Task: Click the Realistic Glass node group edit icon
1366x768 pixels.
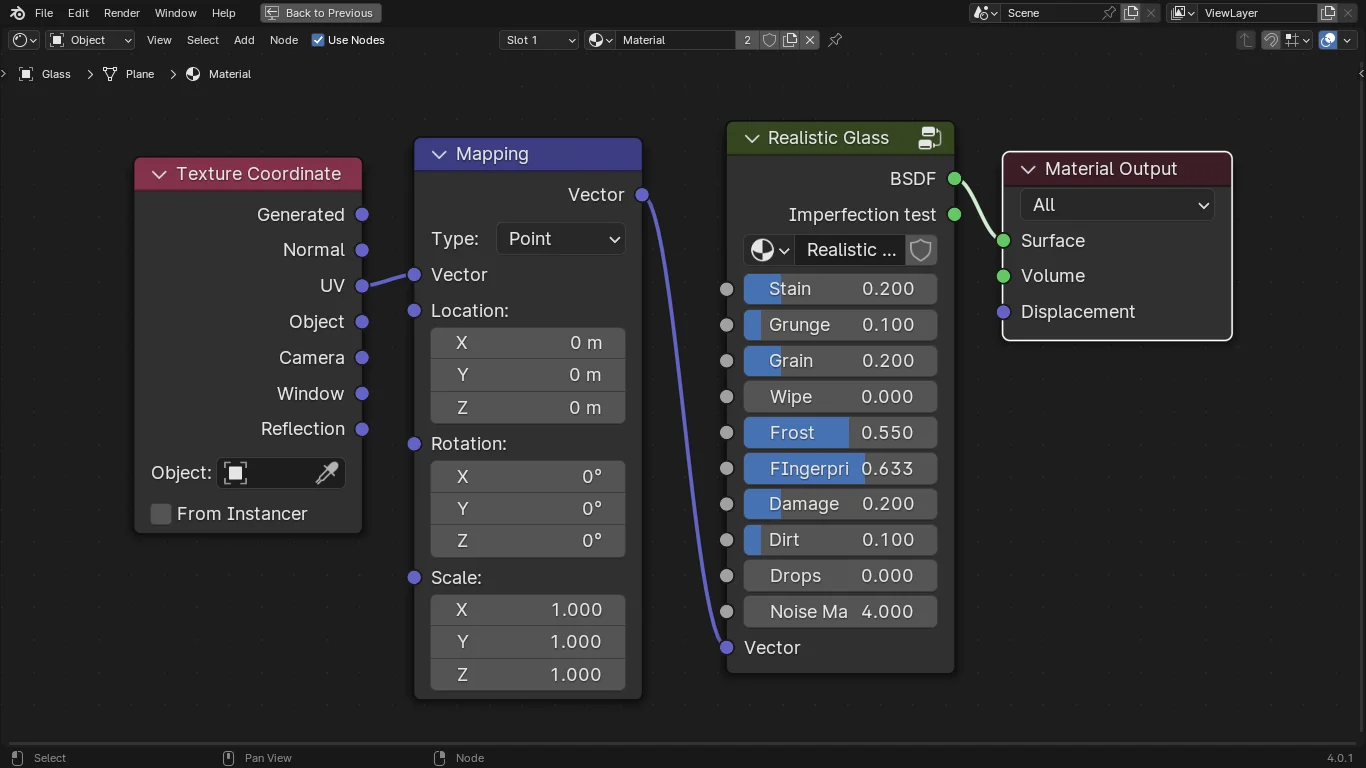Action: coord(929,138)
